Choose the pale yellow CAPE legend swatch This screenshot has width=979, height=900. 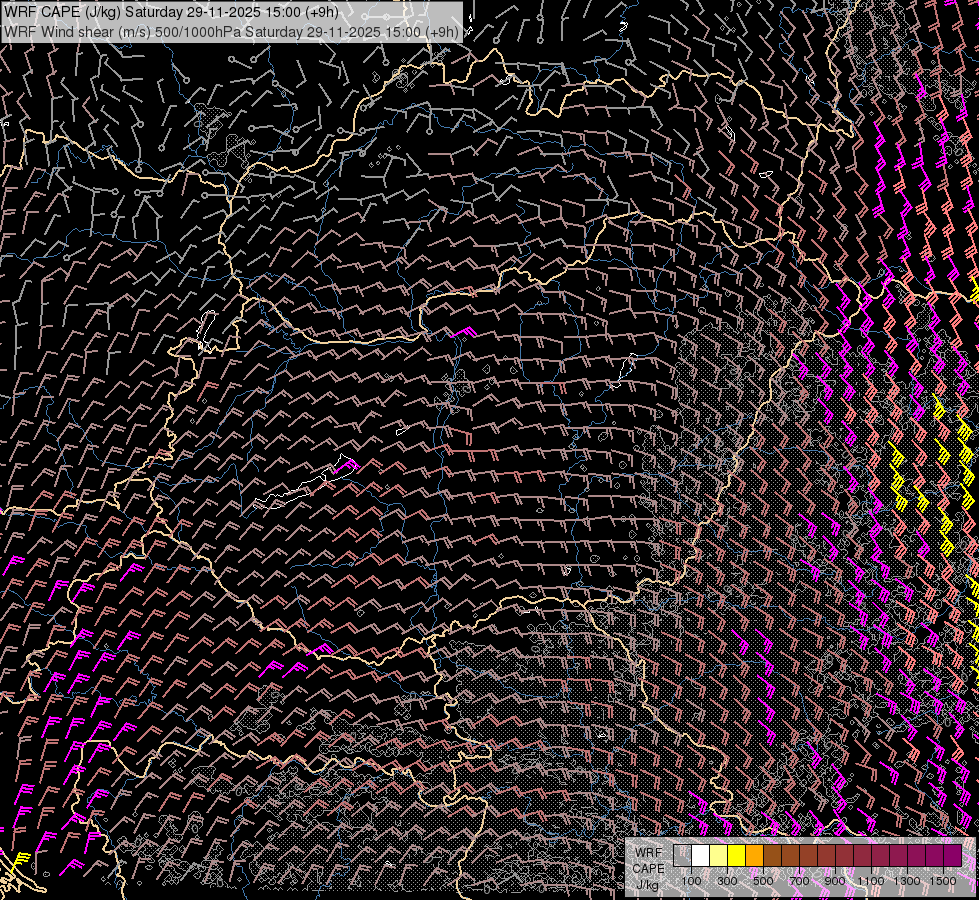(719, 856)
